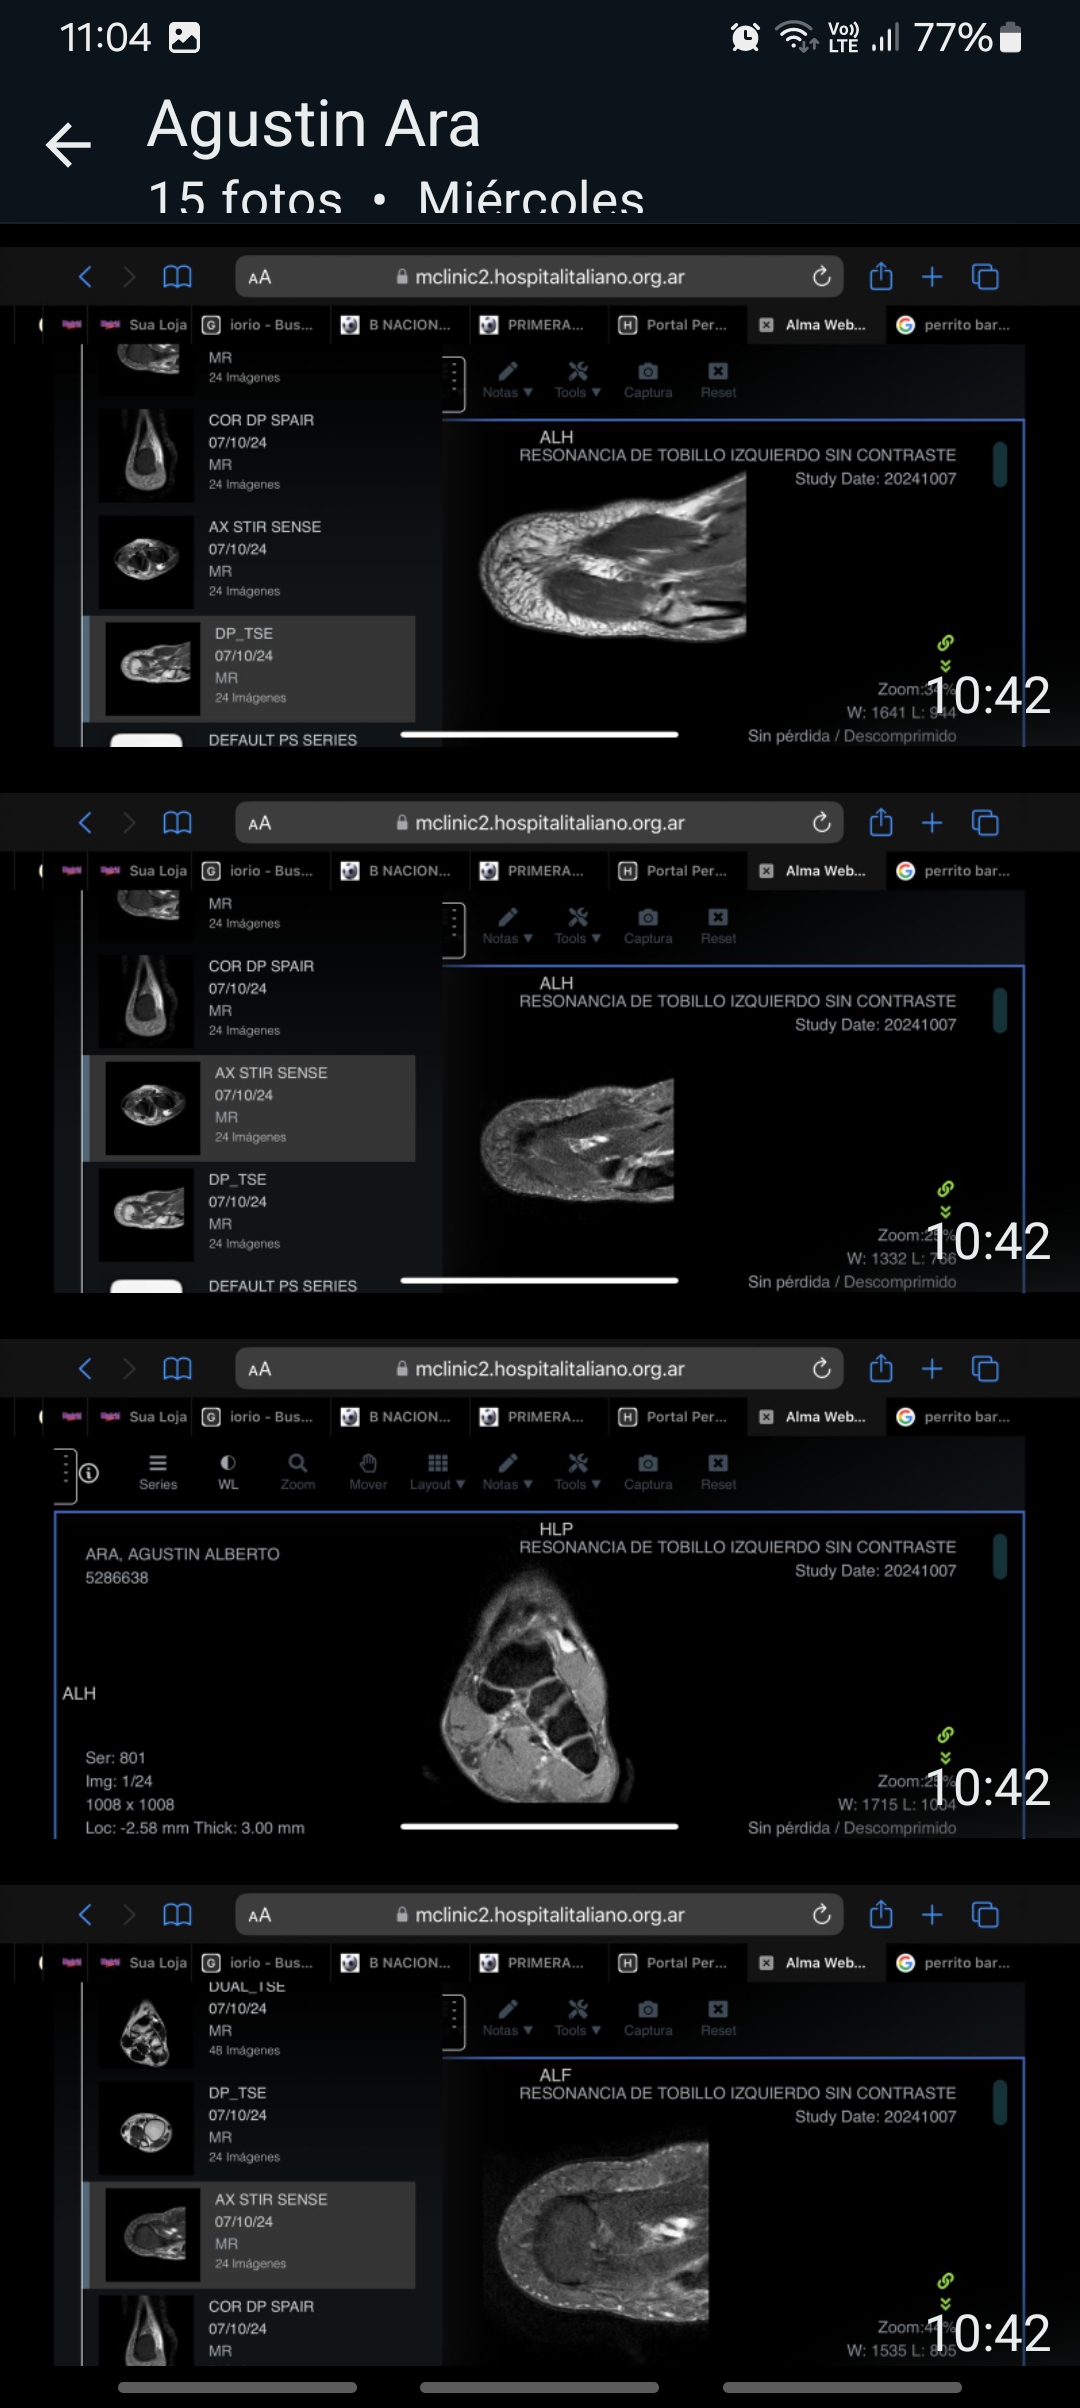Image resolution: width=1080 pixels, height=2408 pixels.
Task: Toggle the green link icon in the ALF viewer
Action: (x=945, y=2280)
